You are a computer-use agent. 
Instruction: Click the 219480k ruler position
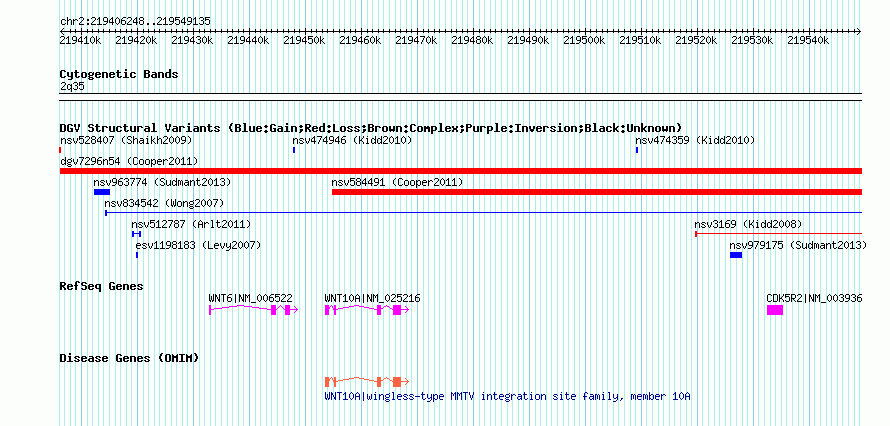pos(472,40)
